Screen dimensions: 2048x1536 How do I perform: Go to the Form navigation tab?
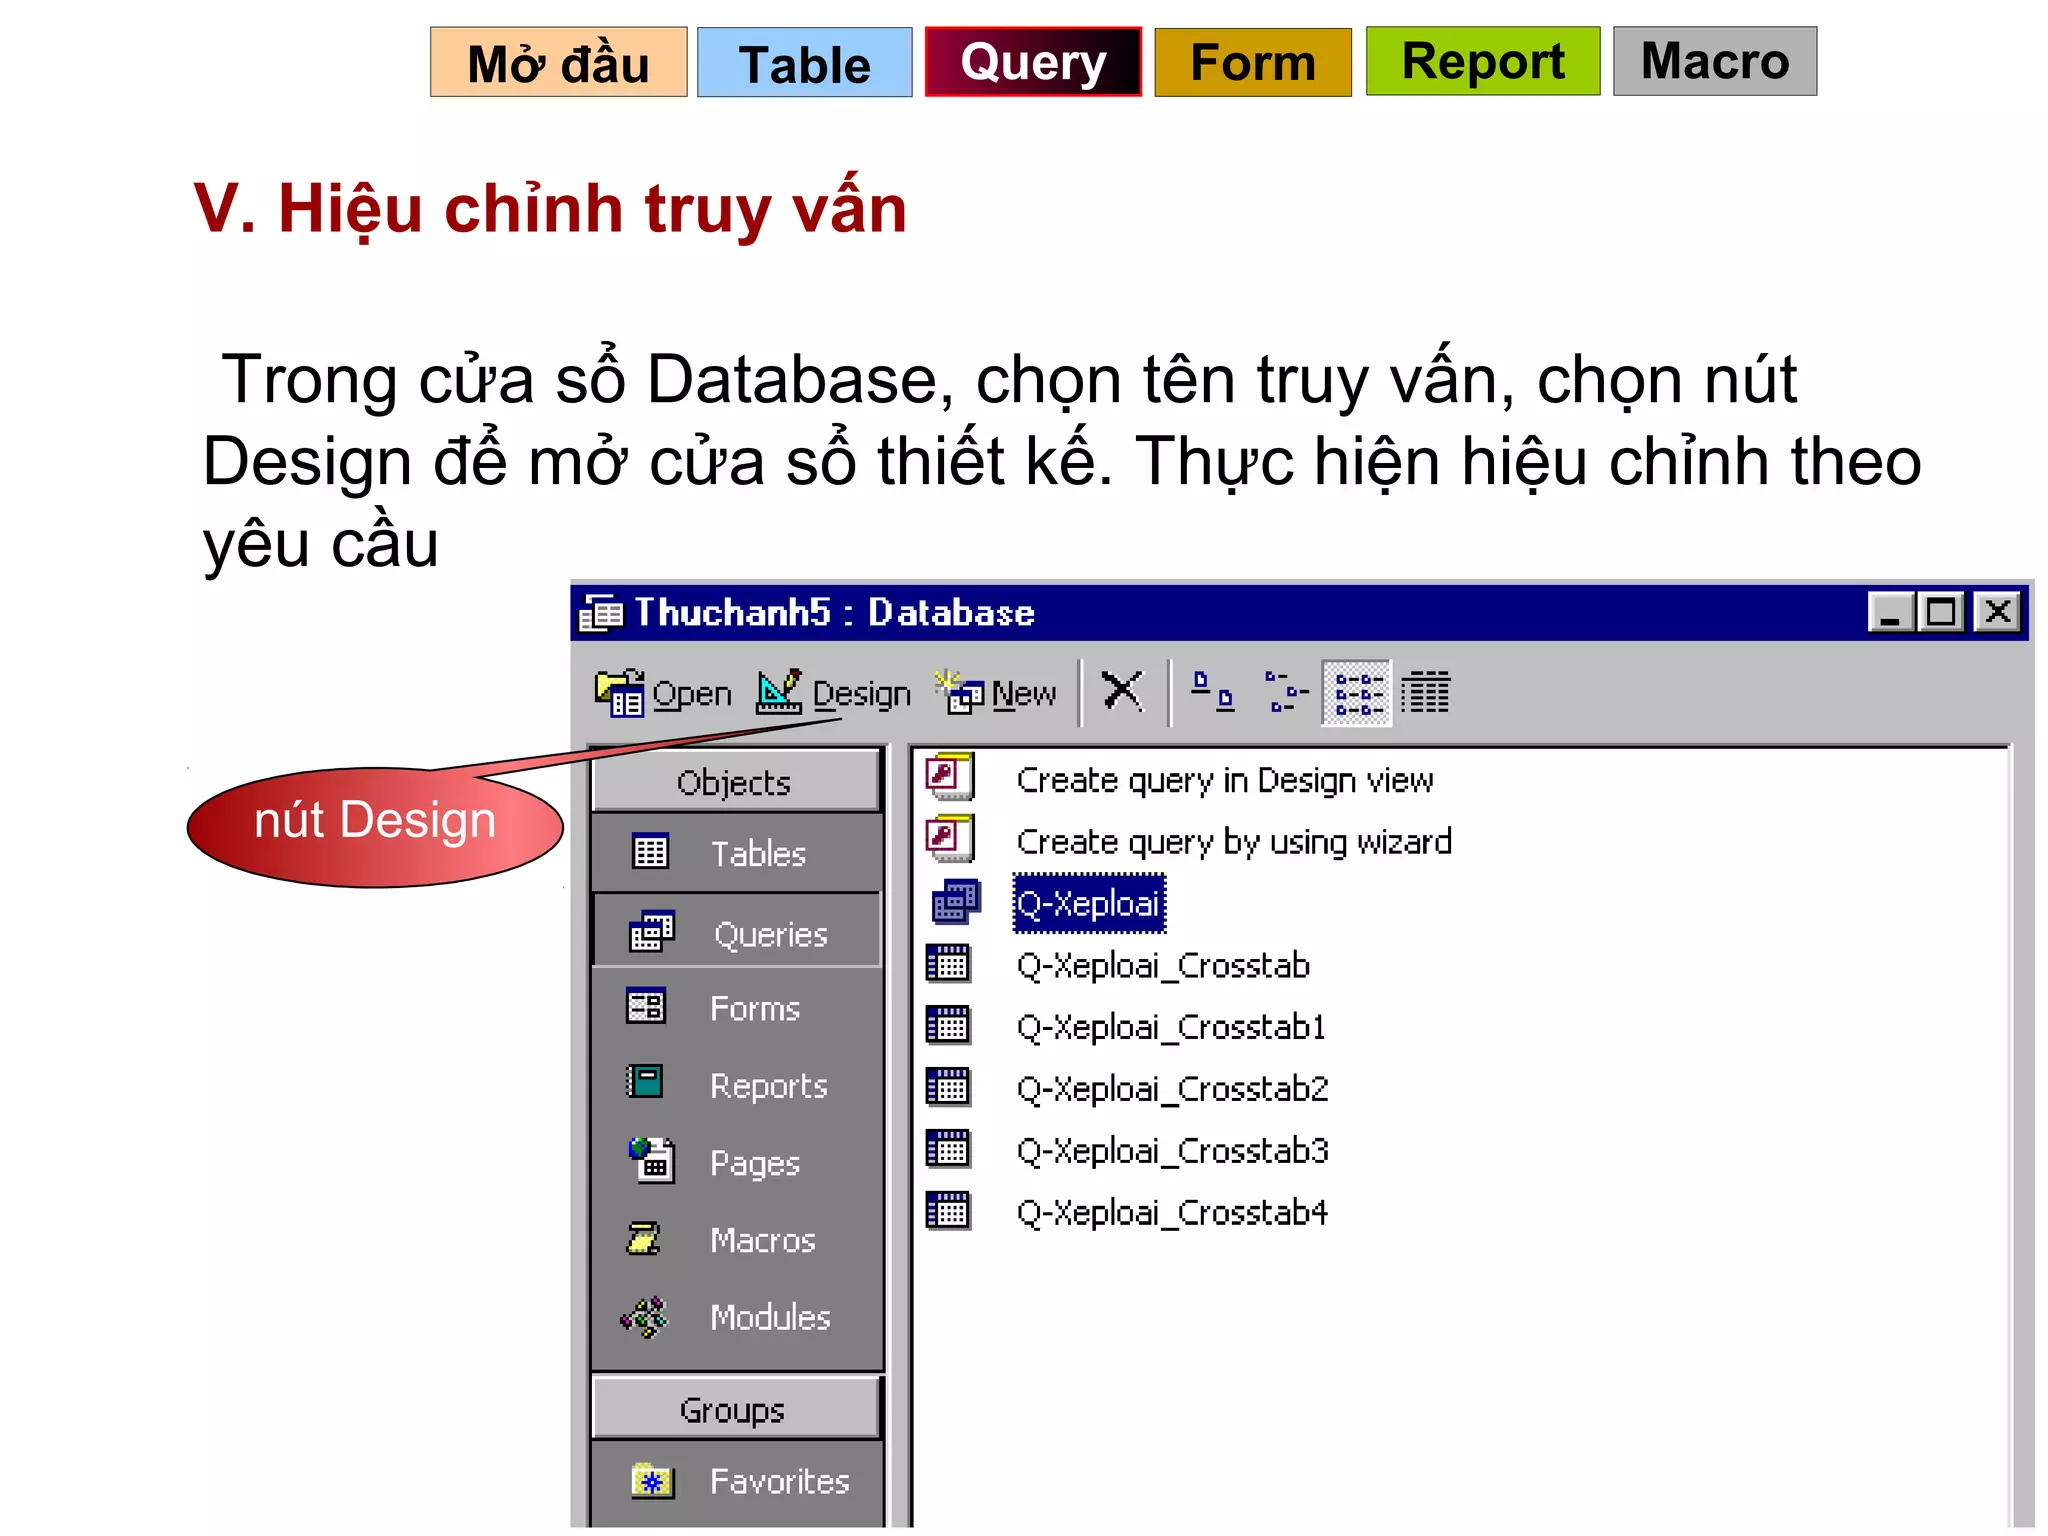coord(1252,62)
